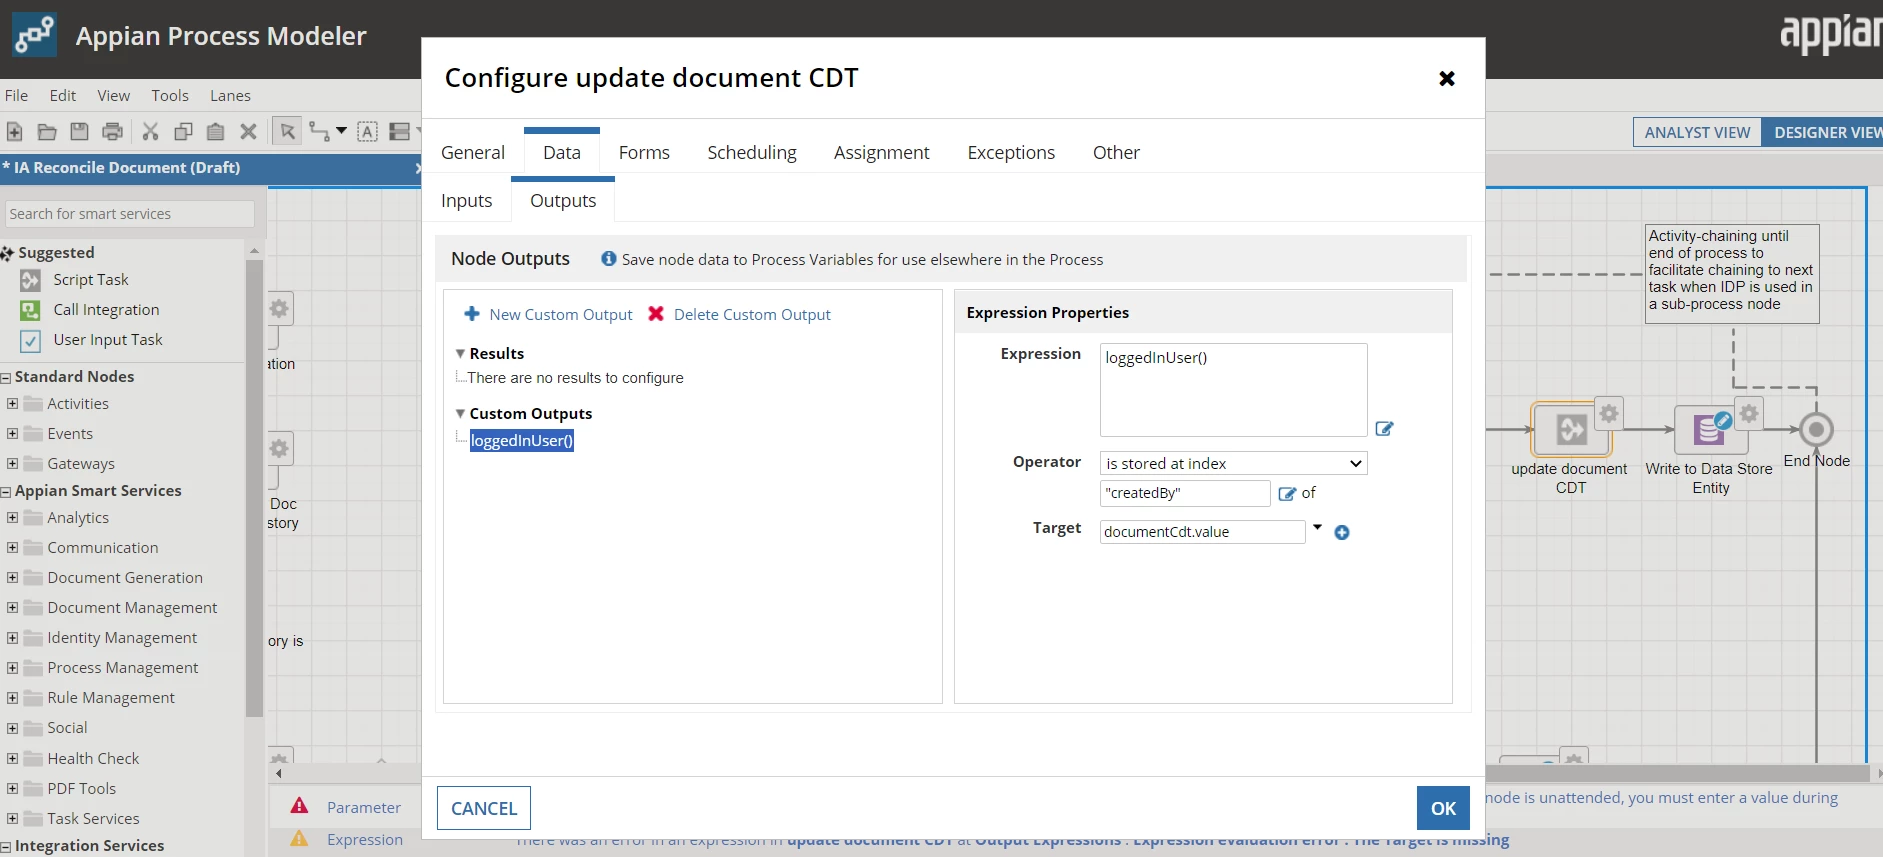Click gear icon on update document CDT node
Viewport: 1883px width, 857px height.
point(1609,413)
